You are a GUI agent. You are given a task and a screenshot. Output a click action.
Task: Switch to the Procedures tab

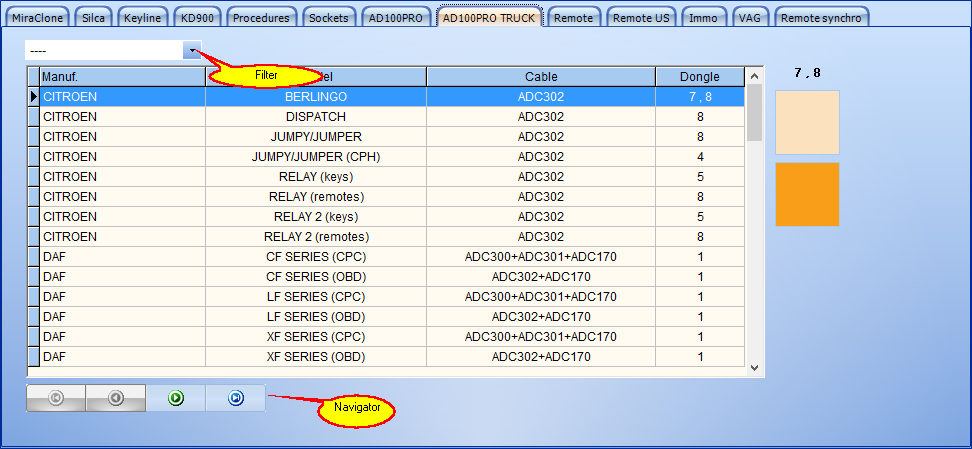click(x=261, y=18)
